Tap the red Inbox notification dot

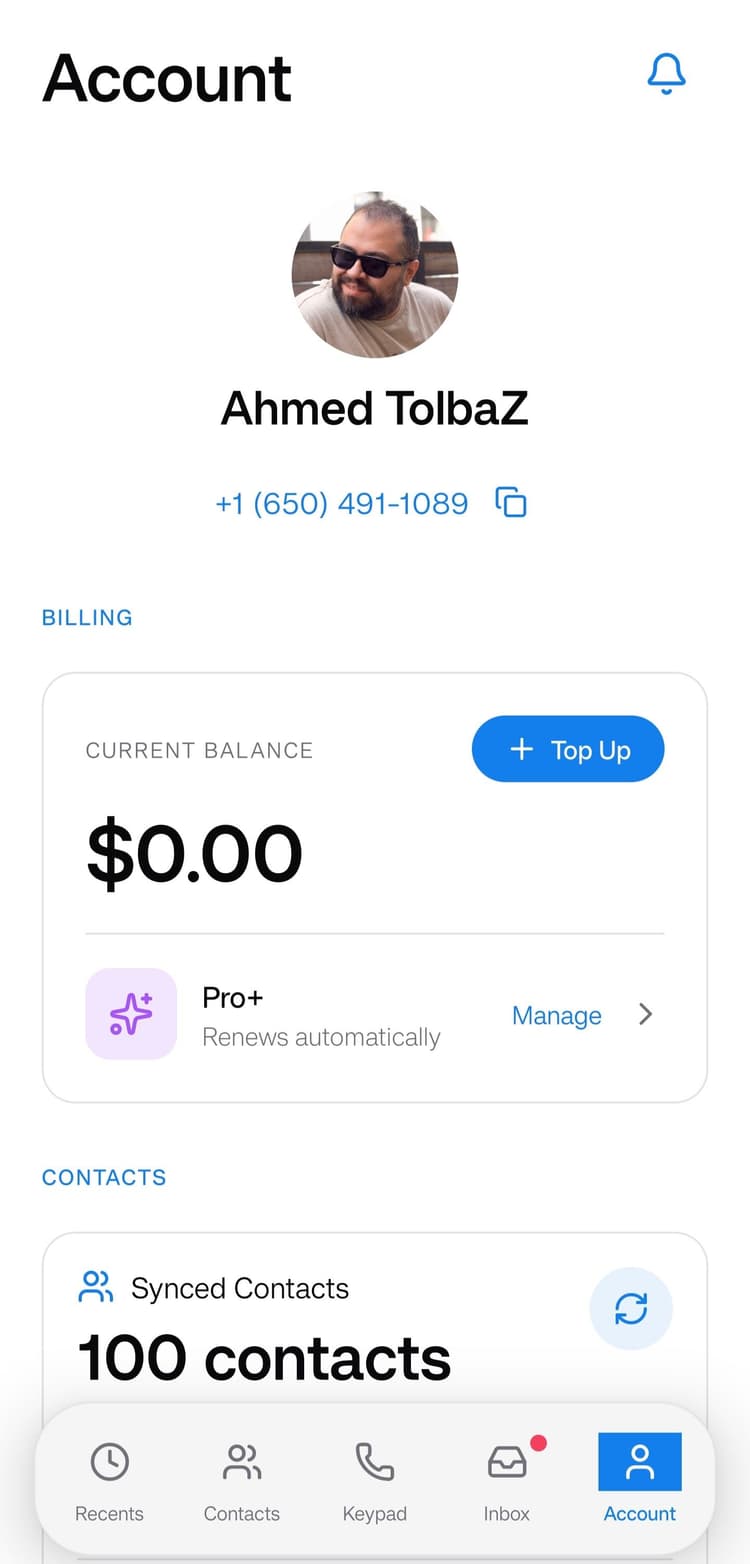coord(538,1443)
